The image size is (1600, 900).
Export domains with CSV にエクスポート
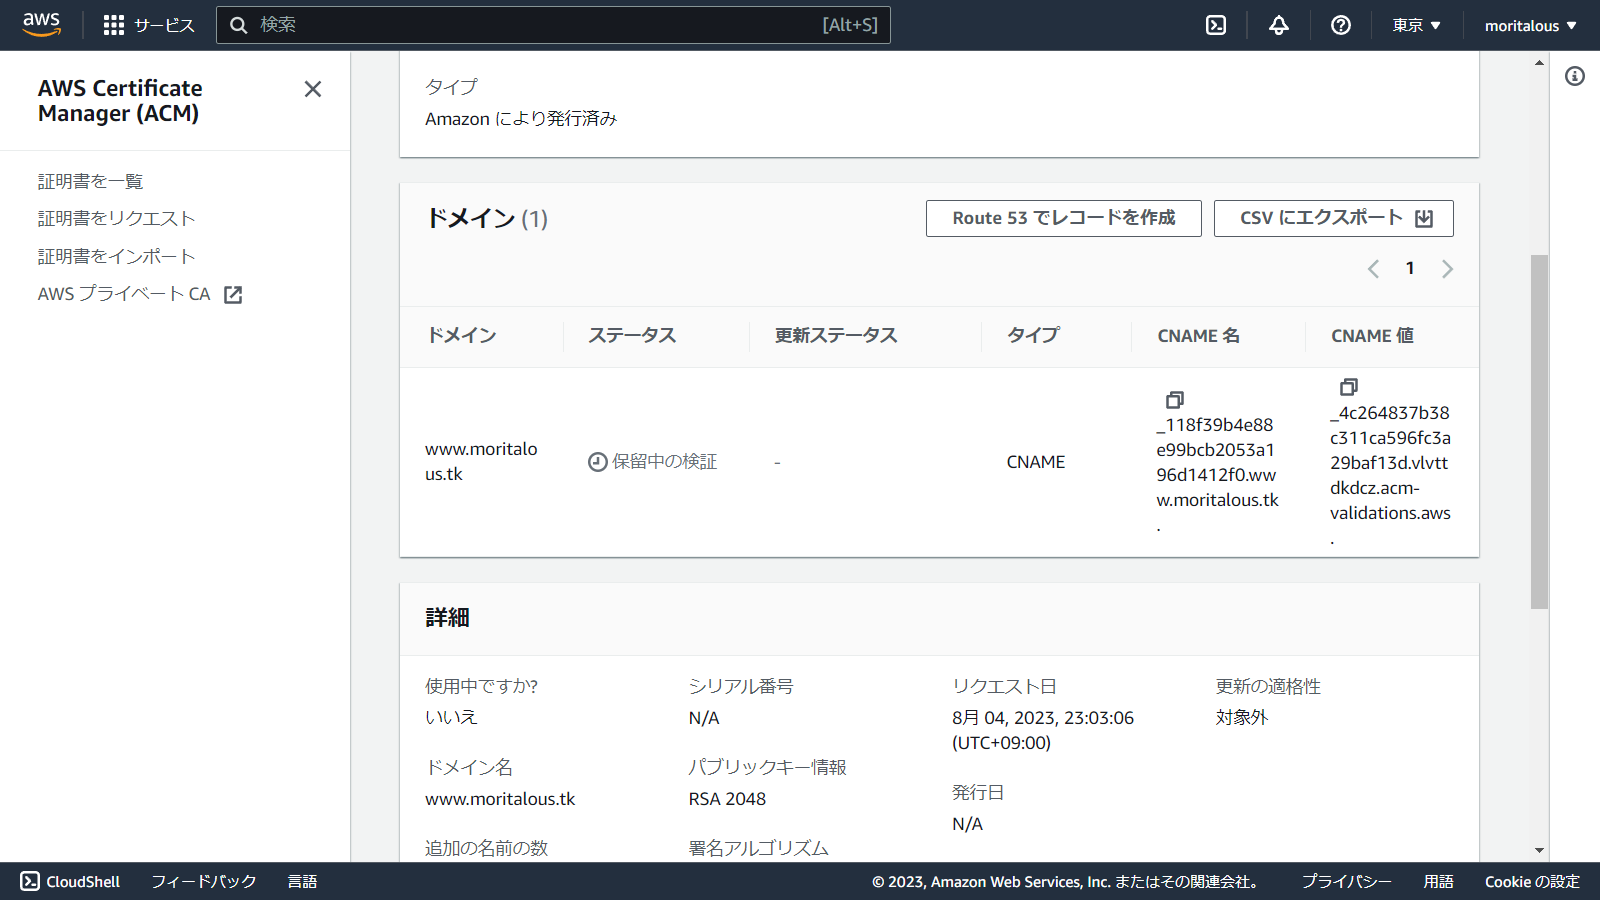(x=1333, y=218)
